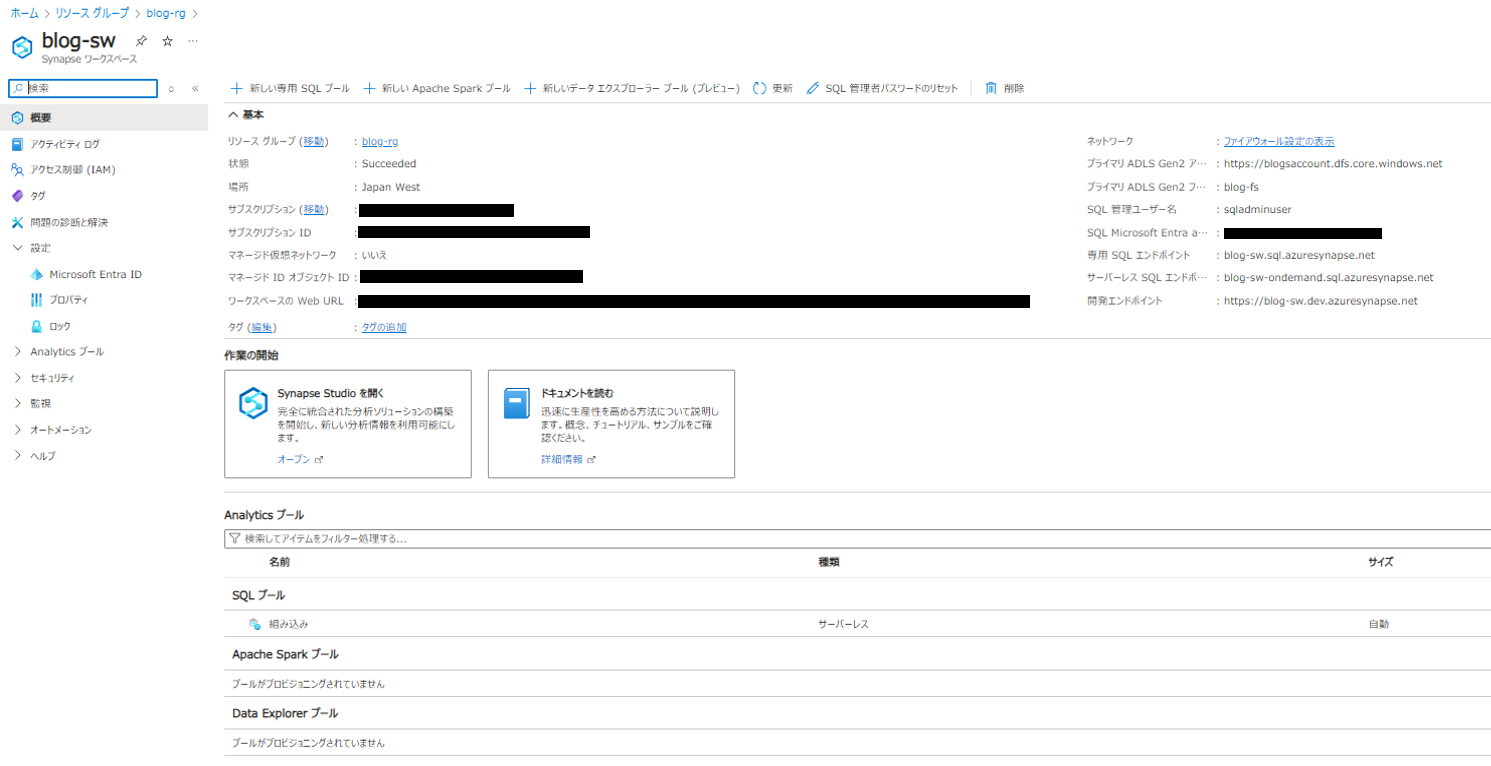Screen dimensions: 1491x766
Task: Expand search options next to sidebar search
Action: (x=171, y=88)
